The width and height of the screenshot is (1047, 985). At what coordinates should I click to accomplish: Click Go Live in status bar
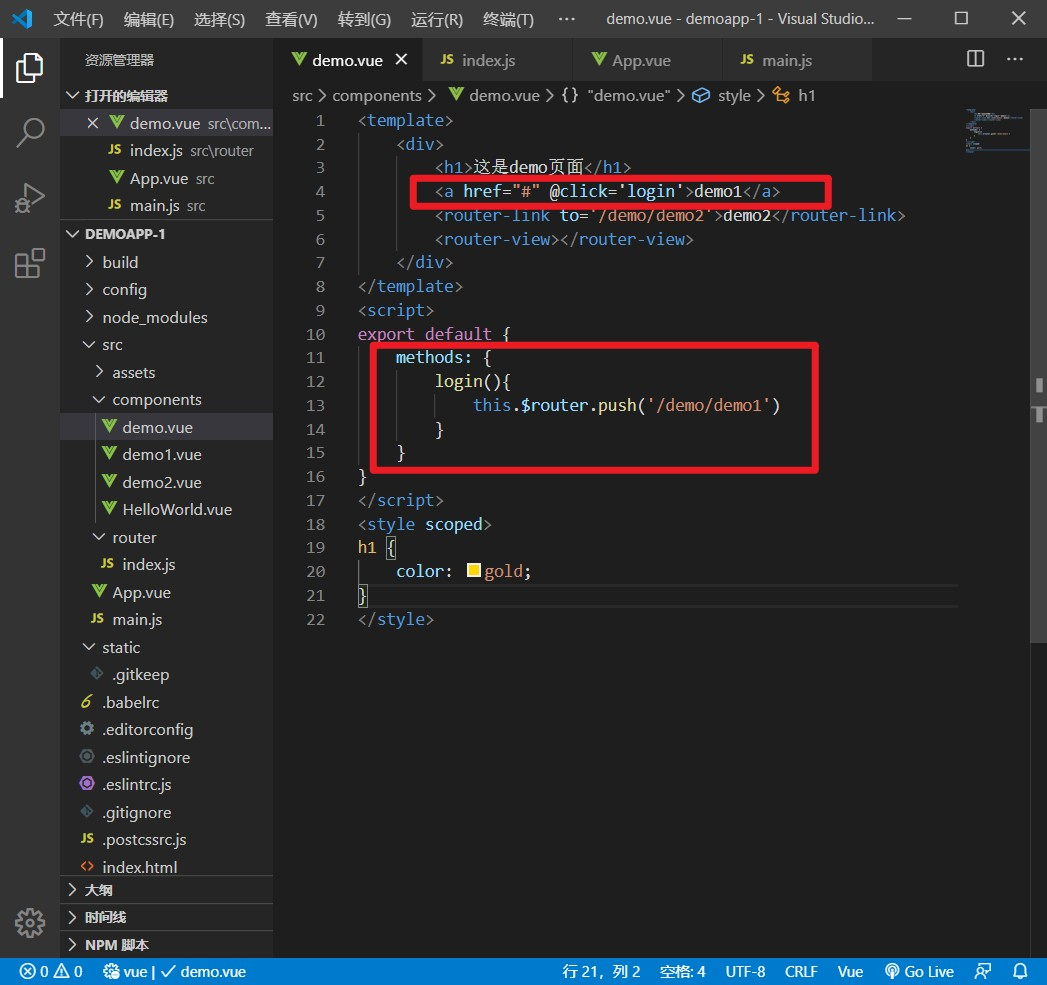click(919, 971)
